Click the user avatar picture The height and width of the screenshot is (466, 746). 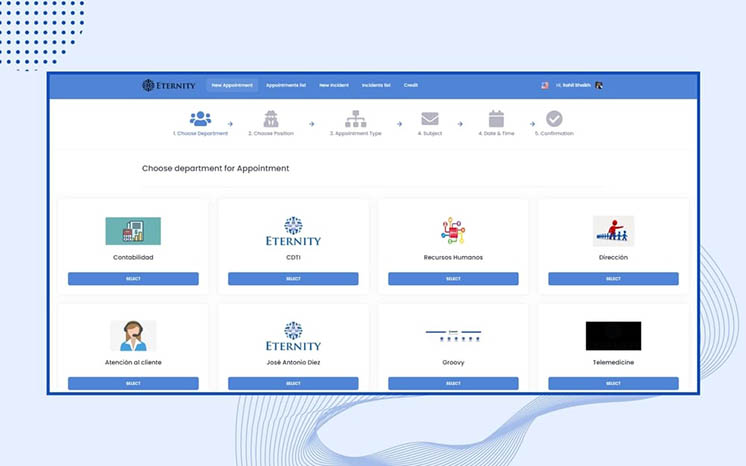click(599, 85)
